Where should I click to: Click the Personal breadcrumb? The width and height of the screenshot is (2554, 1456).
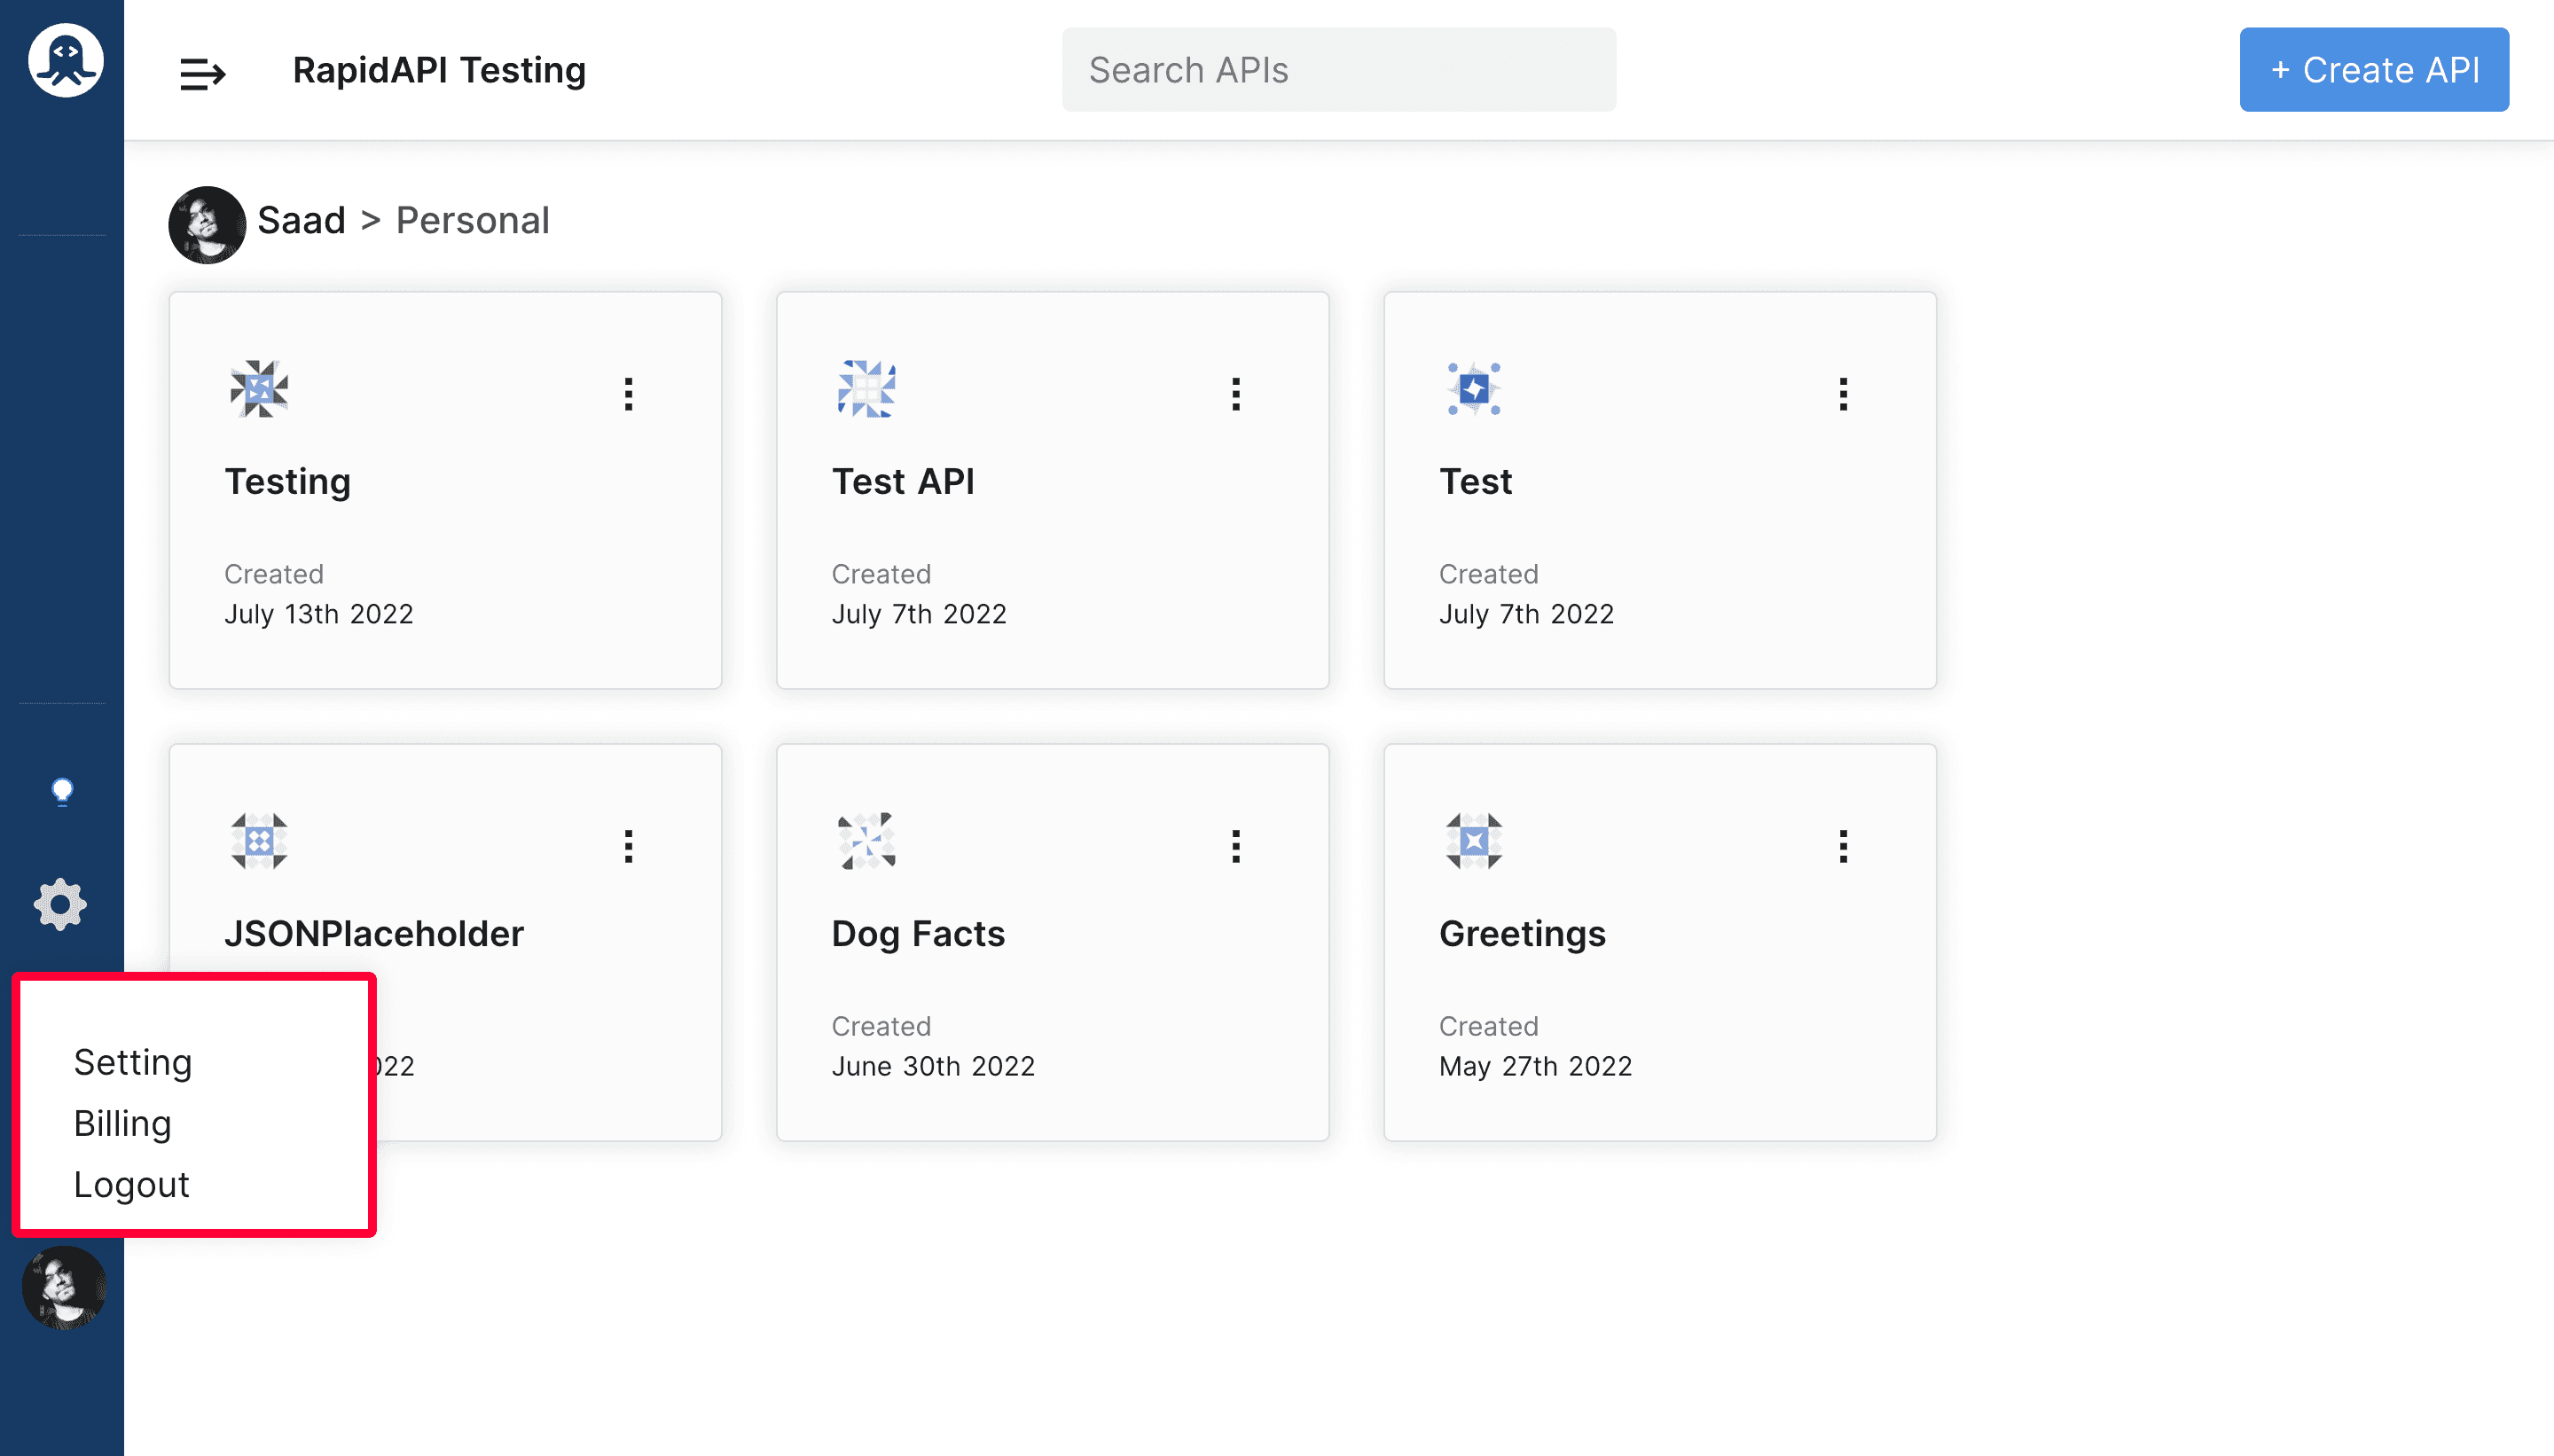click(473, 220)
